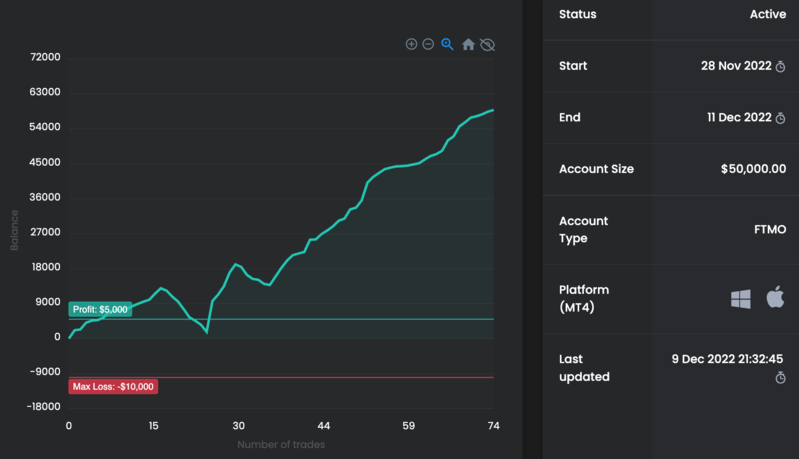This screenshot has height=459, width=799.
Task: Click the stopwatch icon beside End date
Action: coord(781,118)
